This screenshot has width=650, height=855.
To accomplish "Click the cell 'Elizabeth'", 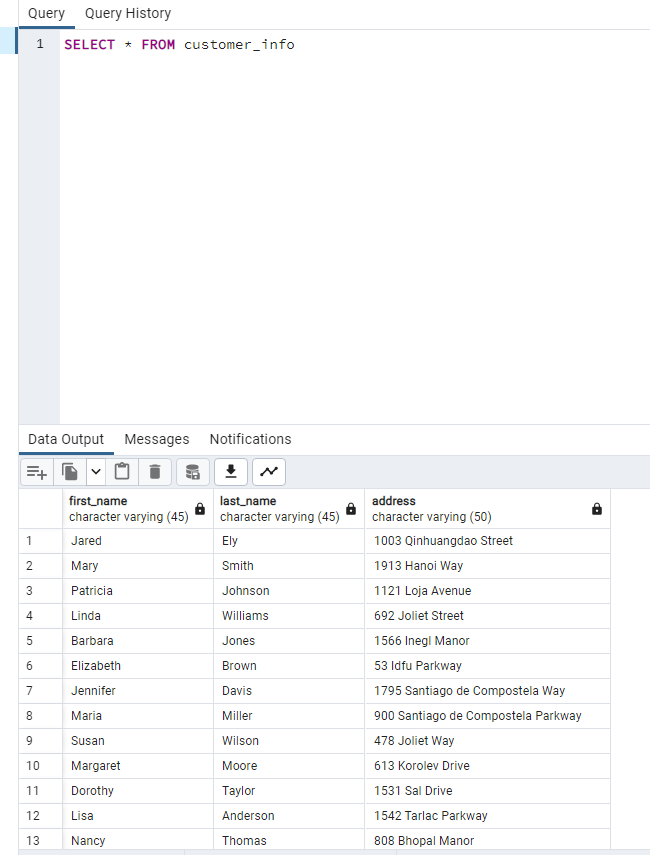I will [138, 666].
